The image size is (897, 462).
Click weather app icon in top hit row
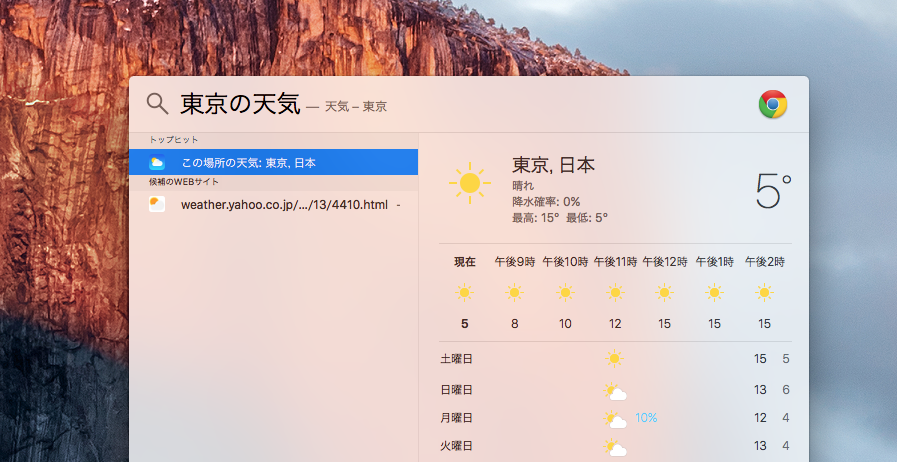157,162
